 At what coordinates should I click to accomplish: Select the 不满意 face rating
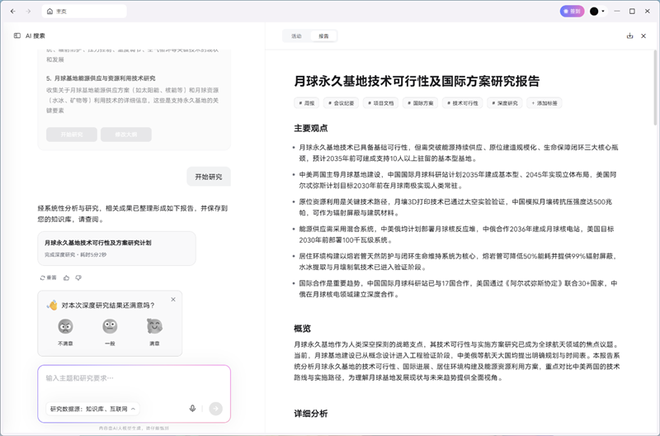(65, 330)
